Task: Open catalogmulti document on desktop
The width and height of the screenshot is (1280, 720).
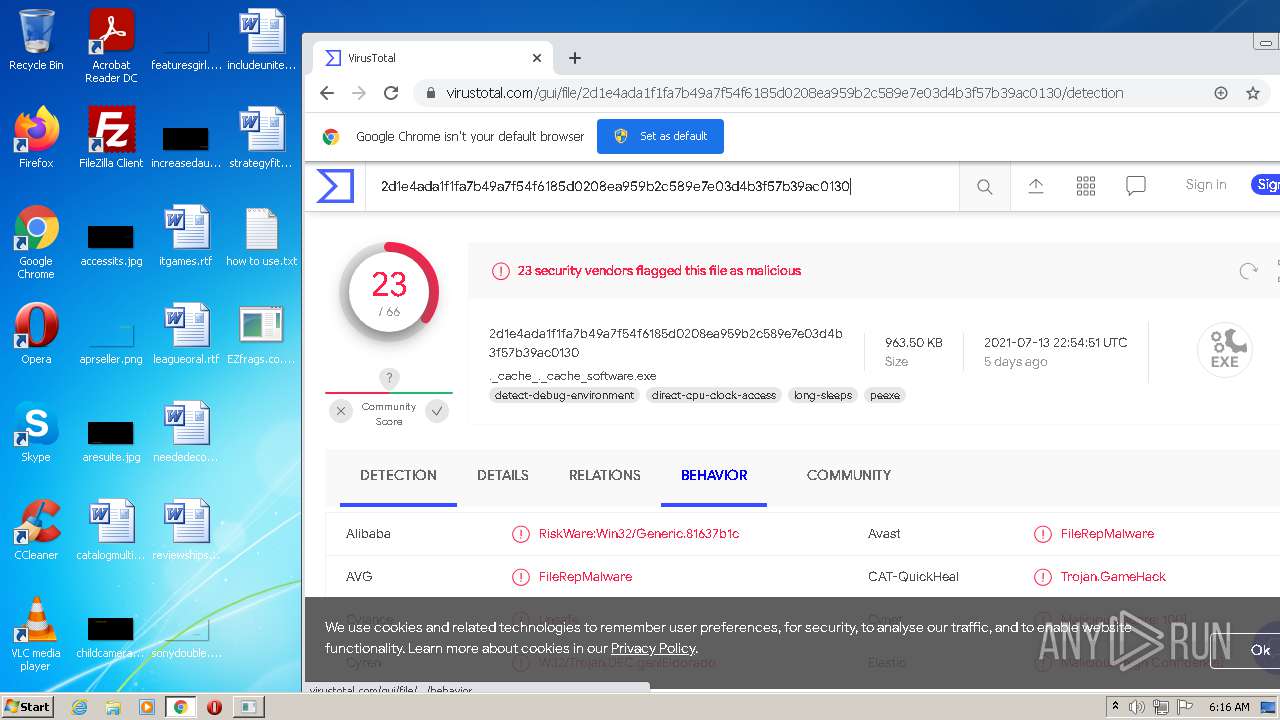Action: point(111,530)
